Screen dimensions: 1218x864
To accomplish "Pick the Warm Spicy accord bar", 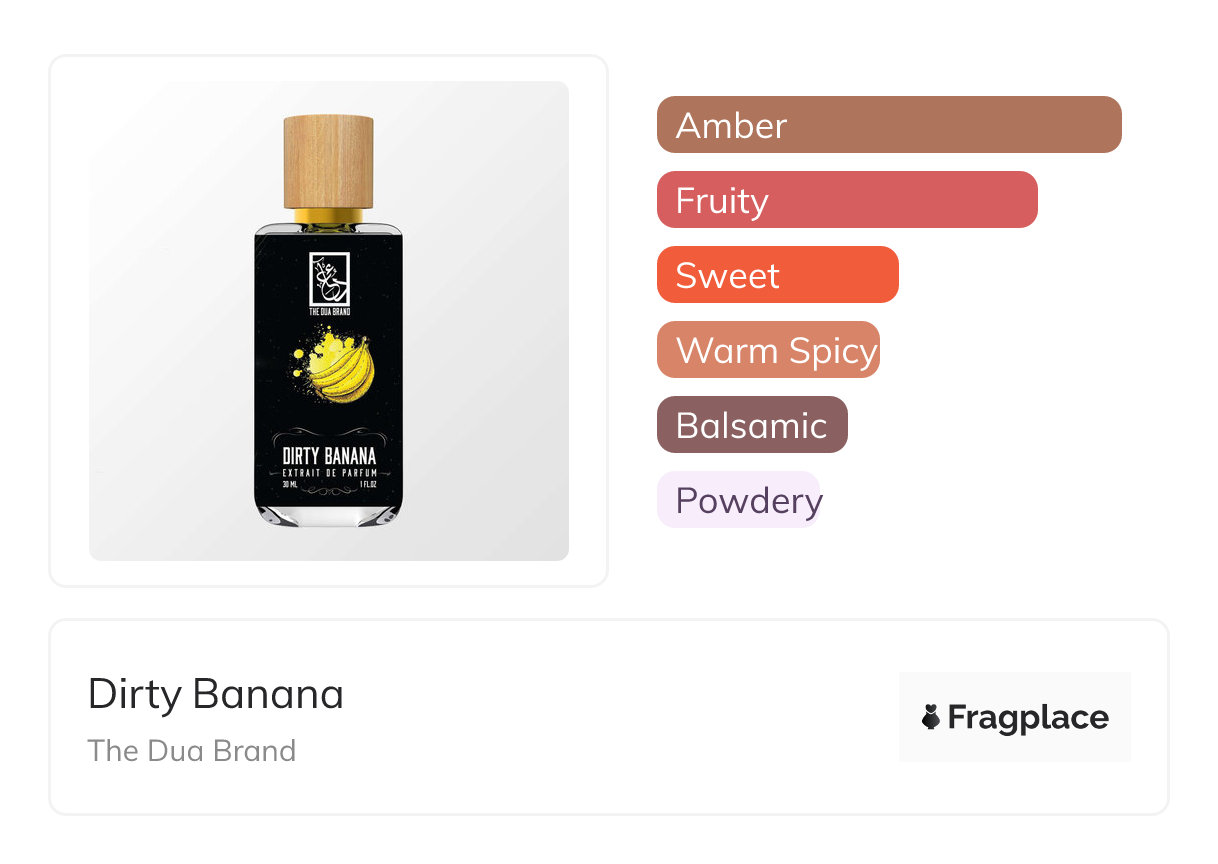I will click(768, 350).
